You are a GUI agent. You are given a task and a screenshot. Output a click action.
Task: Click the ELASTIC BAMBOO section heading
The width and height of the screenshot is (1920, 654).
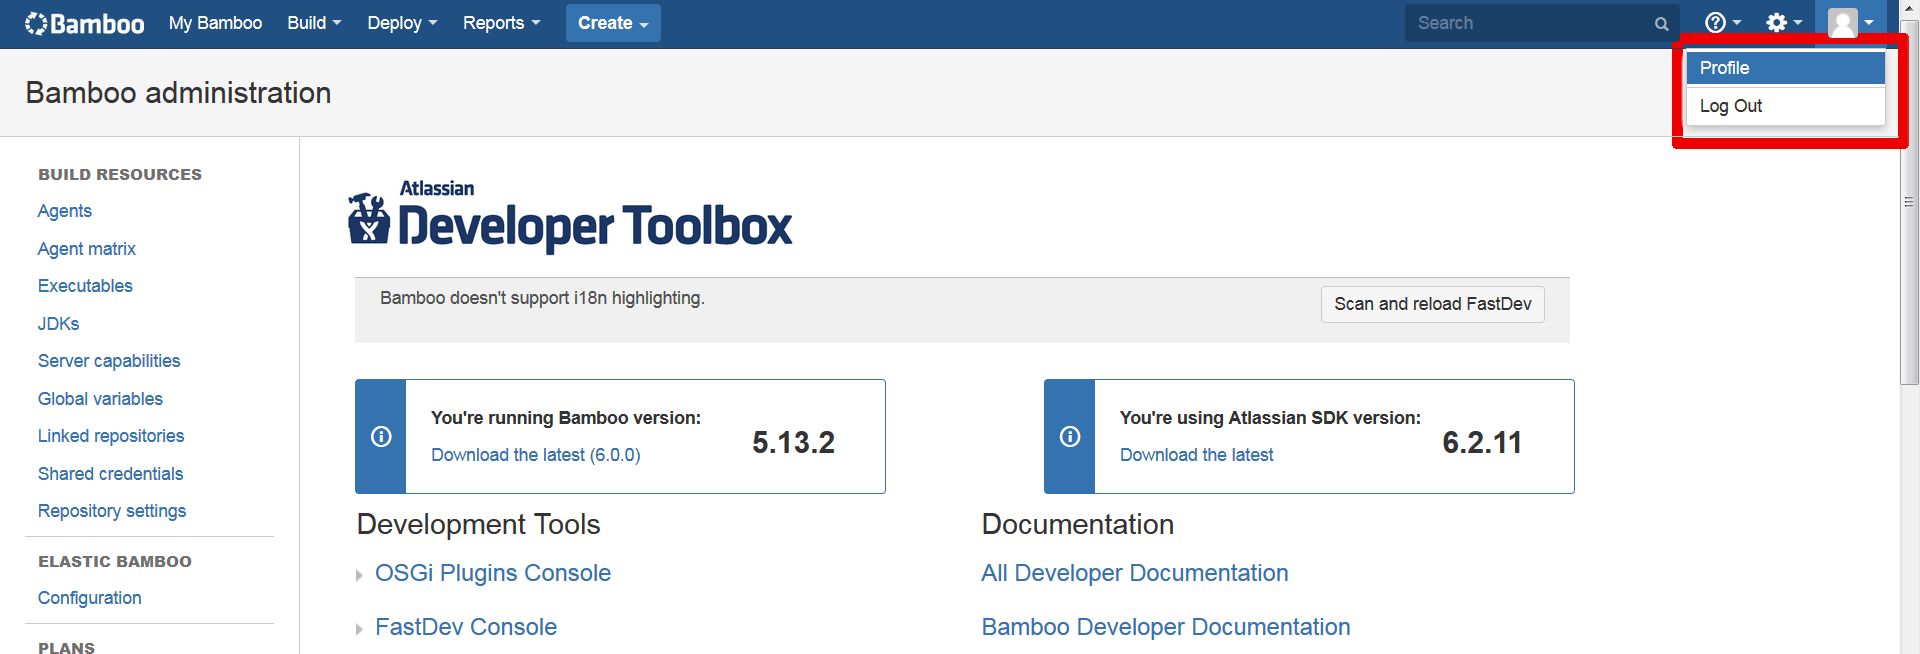[115, 561]
